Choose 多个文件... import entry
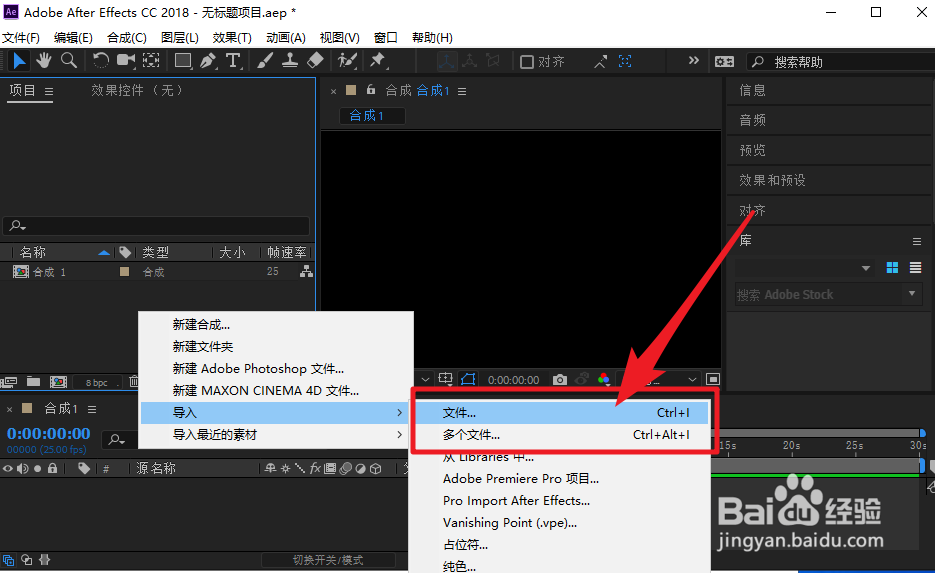The image size is (935, 573). click(562, 435)
